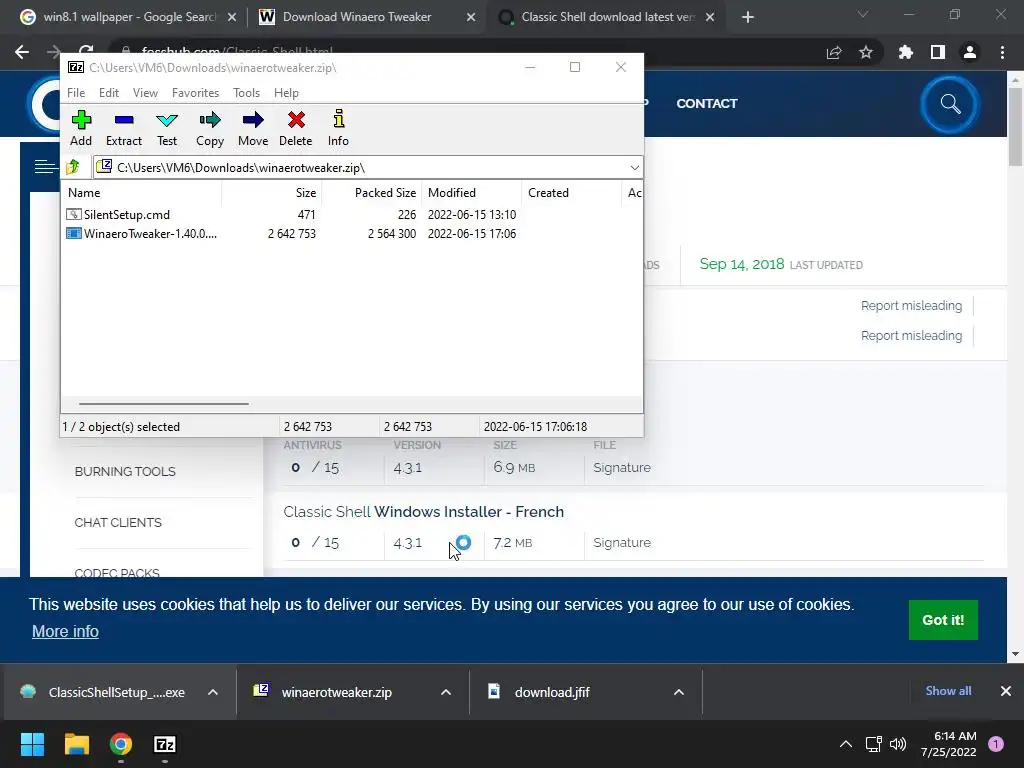The width and height of the screenshot is (1024, 768).
Task: Share this page from the Chrome address bar
Action: click(x=834, y=52)
